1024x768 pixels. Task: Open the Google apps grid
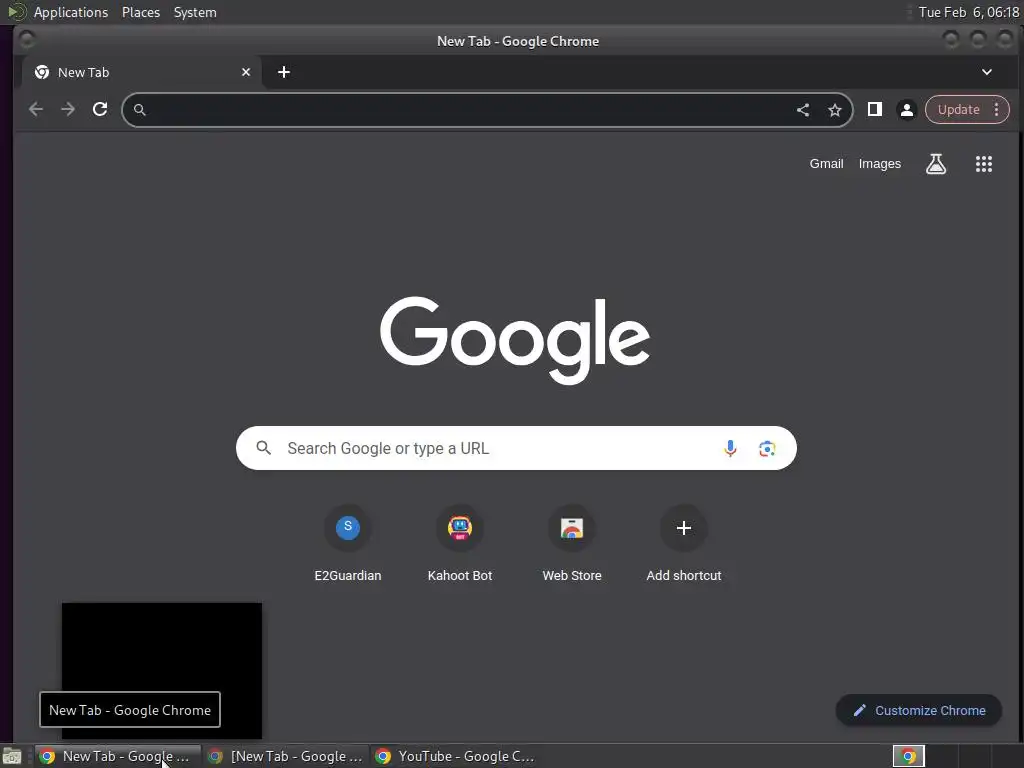click(x=984, y=164)
